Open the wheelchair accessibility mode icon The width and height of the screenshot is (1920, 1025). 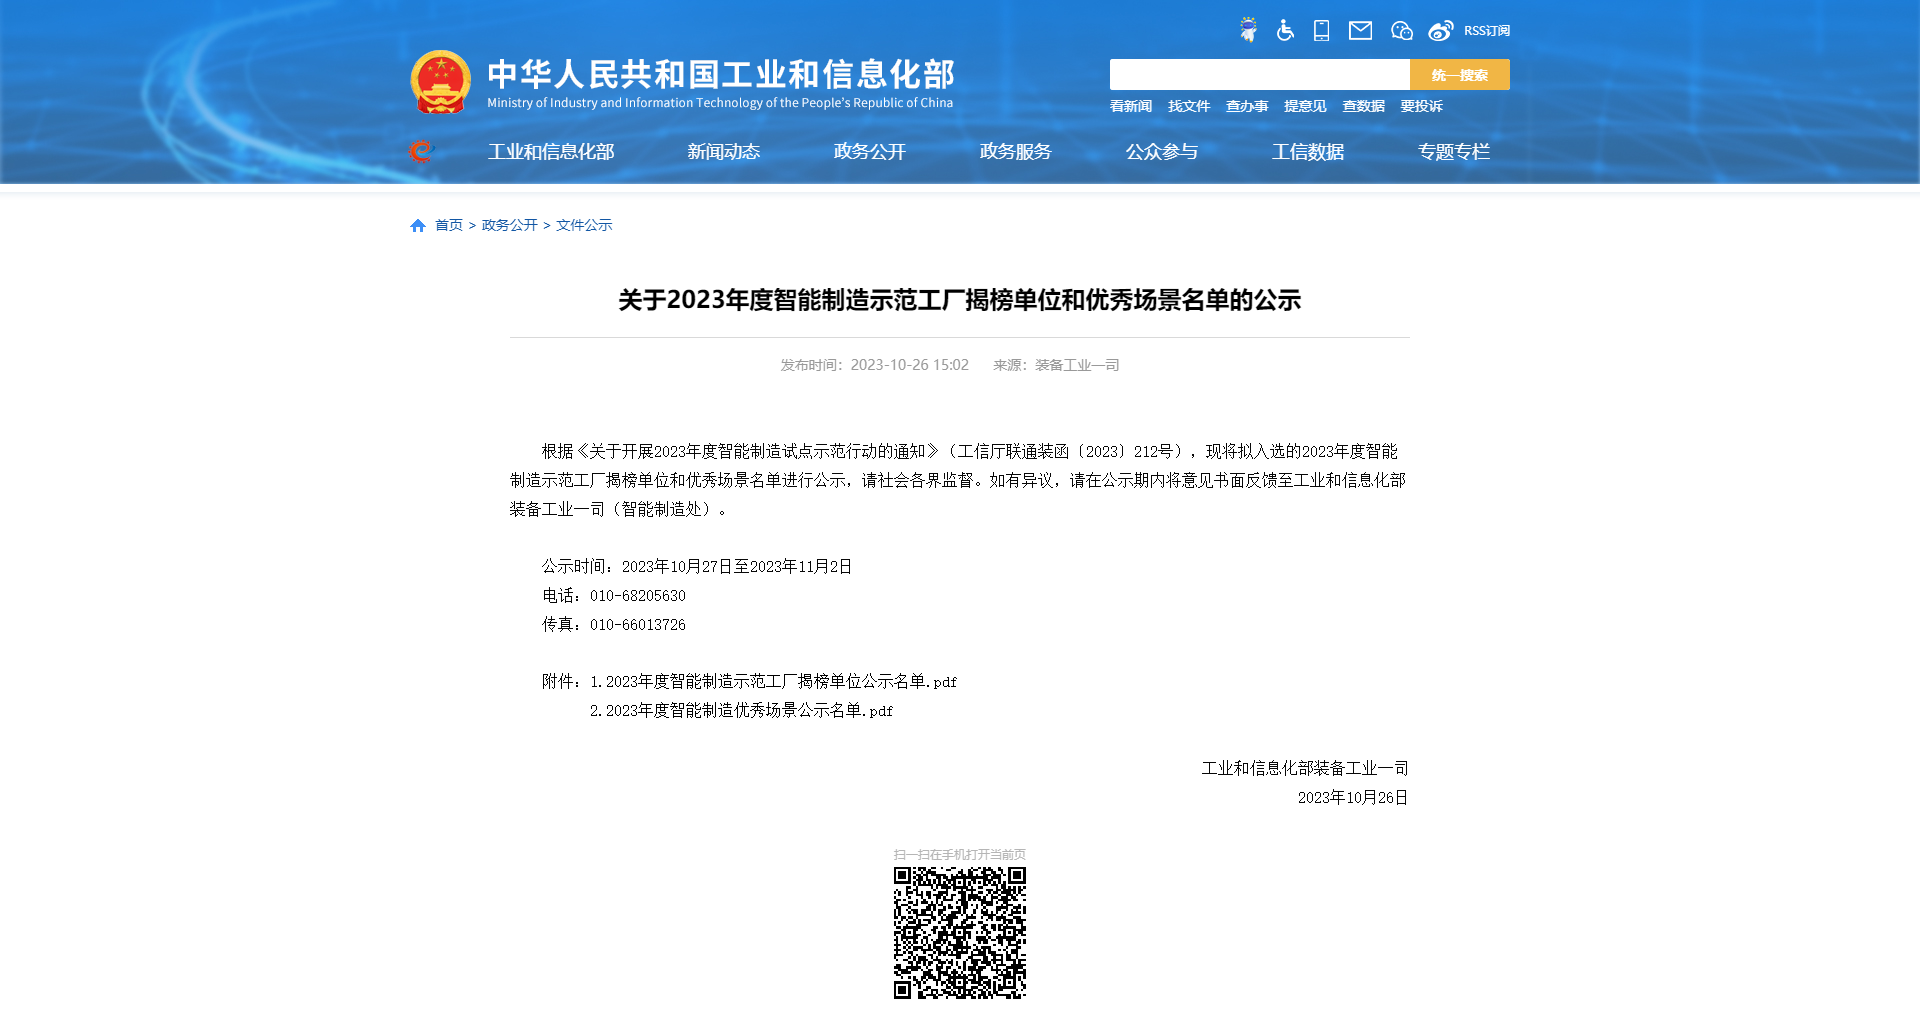pyautogui.click(x=1285, y=30)
